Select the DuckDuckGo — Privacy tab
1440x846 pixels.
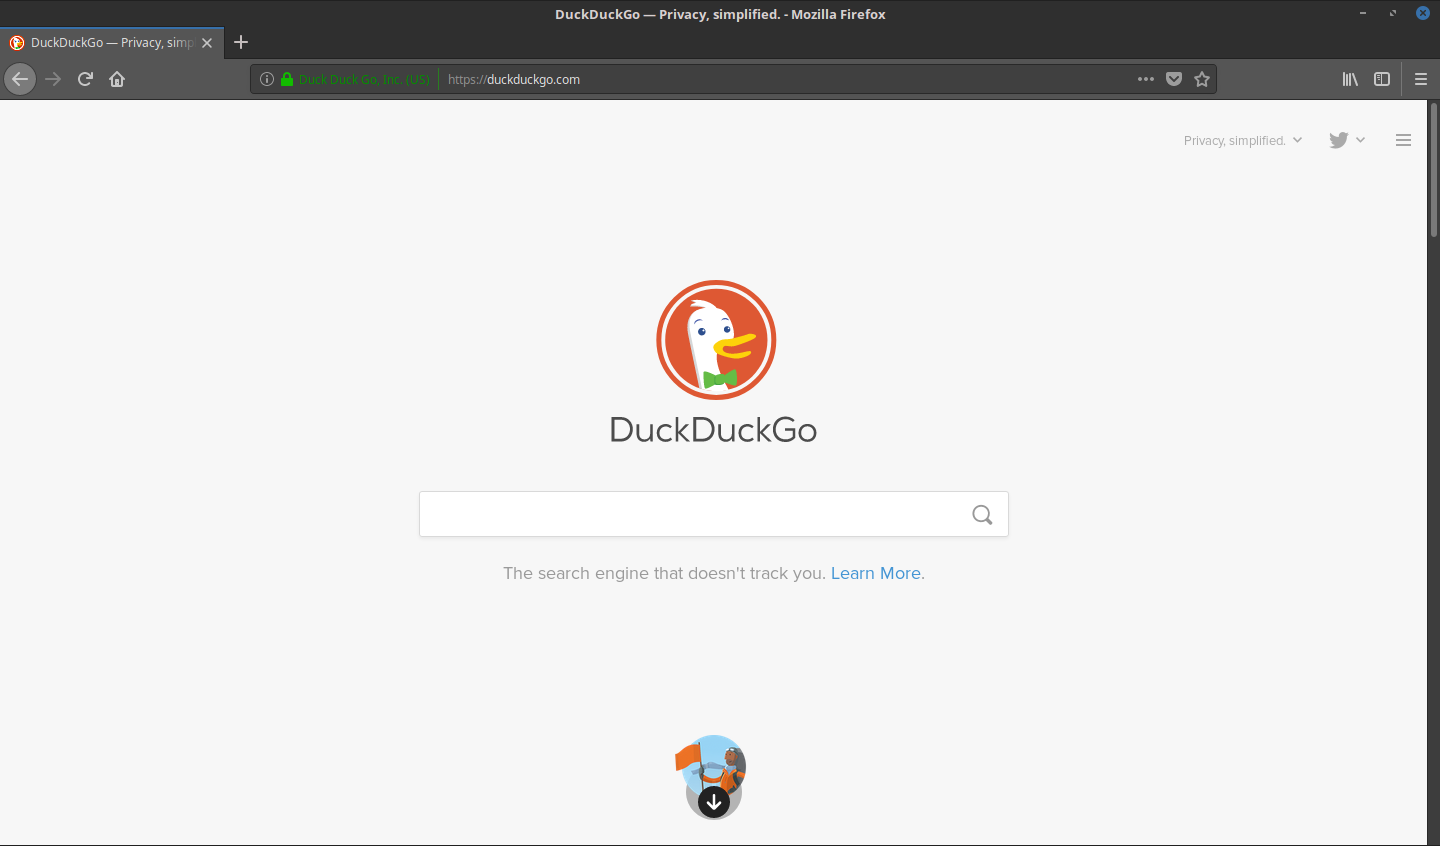point(112,43)
